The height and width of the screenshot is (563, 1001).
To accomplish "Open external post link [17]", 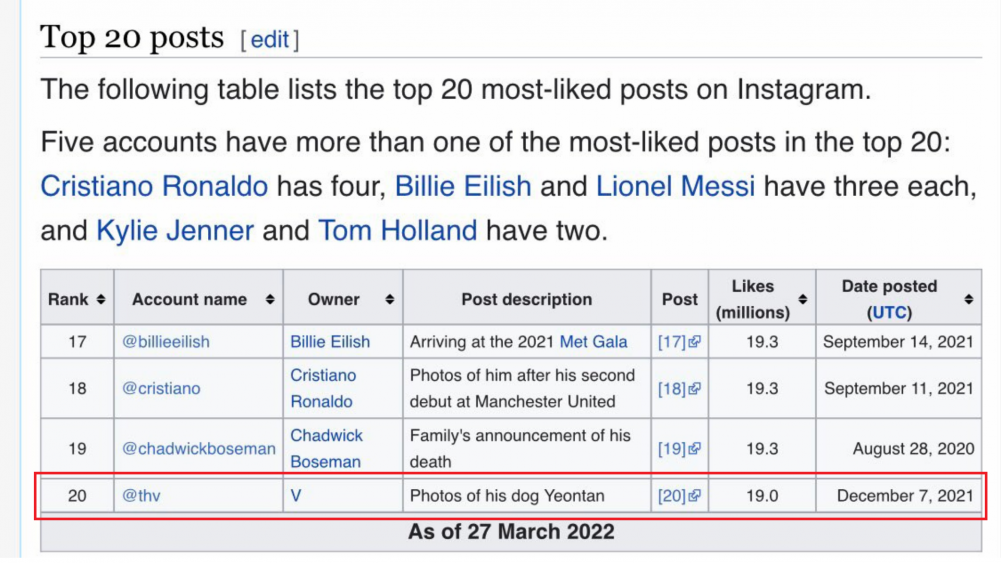I will [679, 342].
